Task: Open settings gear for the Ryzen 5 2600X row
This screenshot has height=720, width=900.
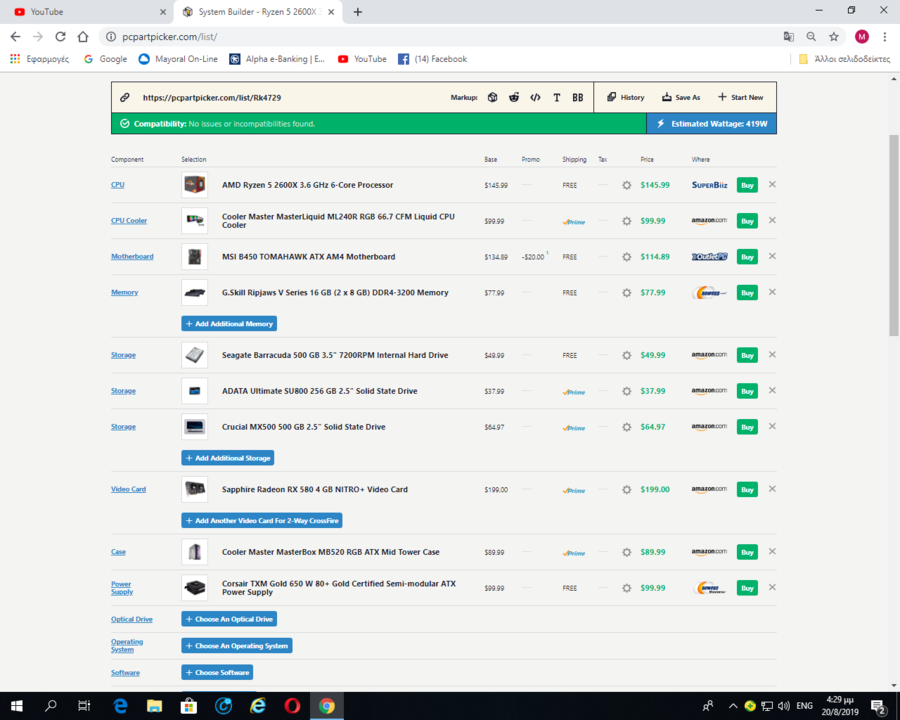Action: point(627,185)
